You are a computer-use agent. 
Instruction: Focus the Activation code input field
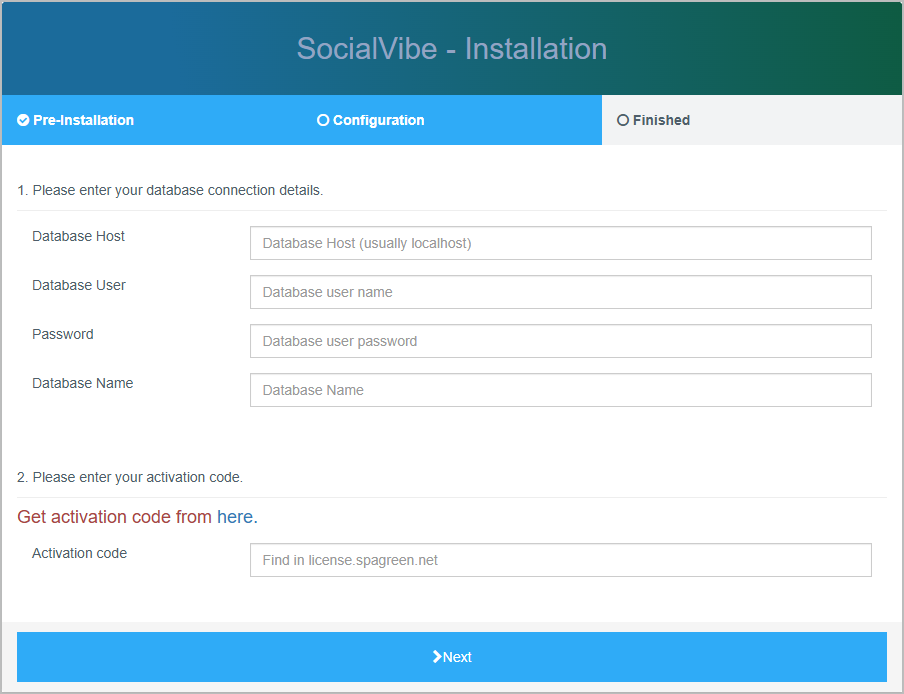(x=560, y=560)
